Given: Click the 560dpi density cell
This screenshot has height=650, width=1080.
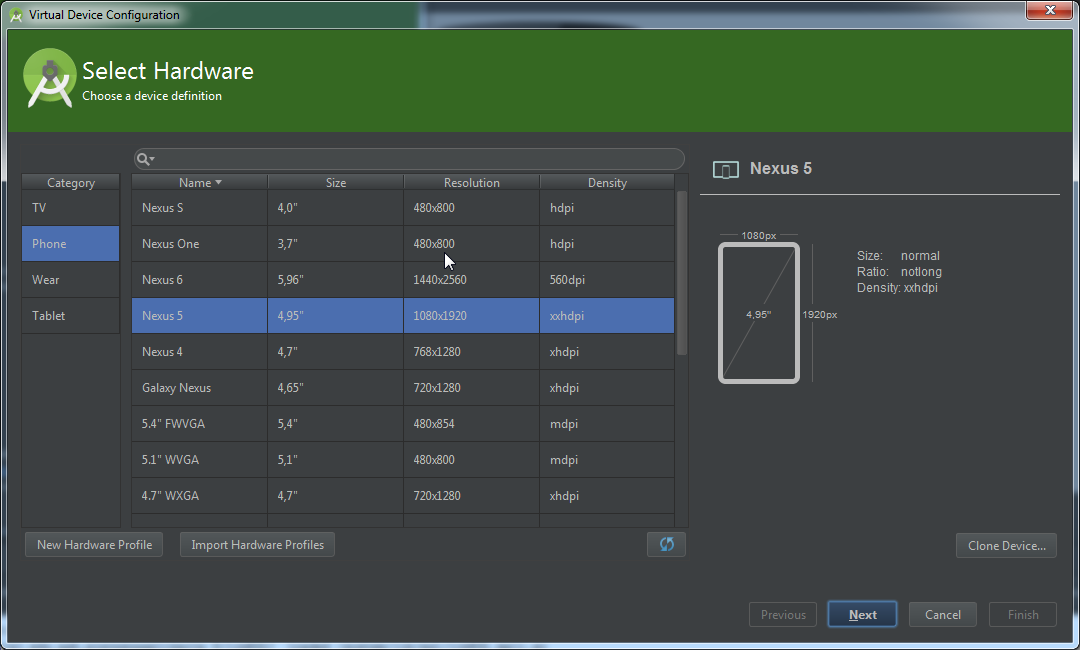Looking at the screenshot, I should [607, 280].
